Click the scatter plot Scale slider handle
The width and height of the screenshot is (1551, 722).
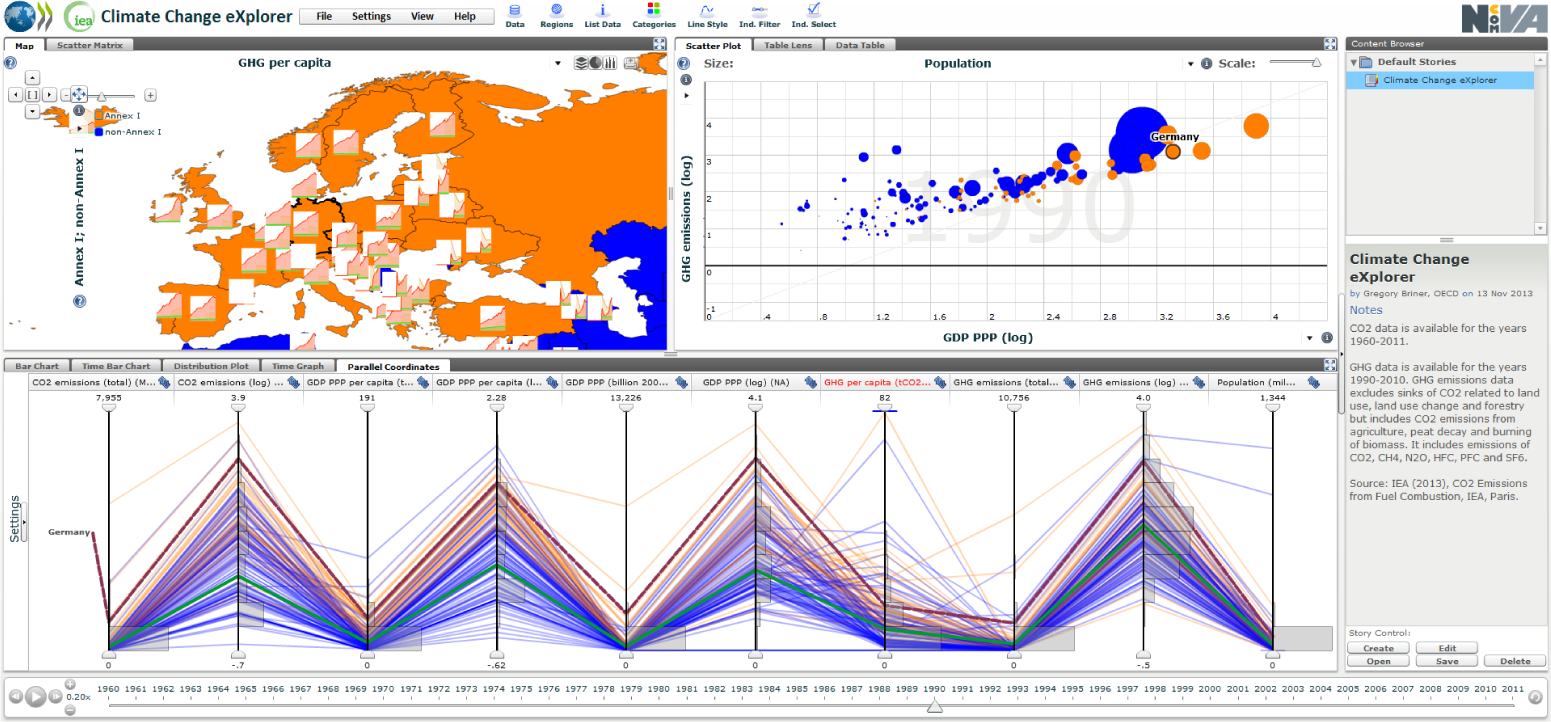(1315, 62)
